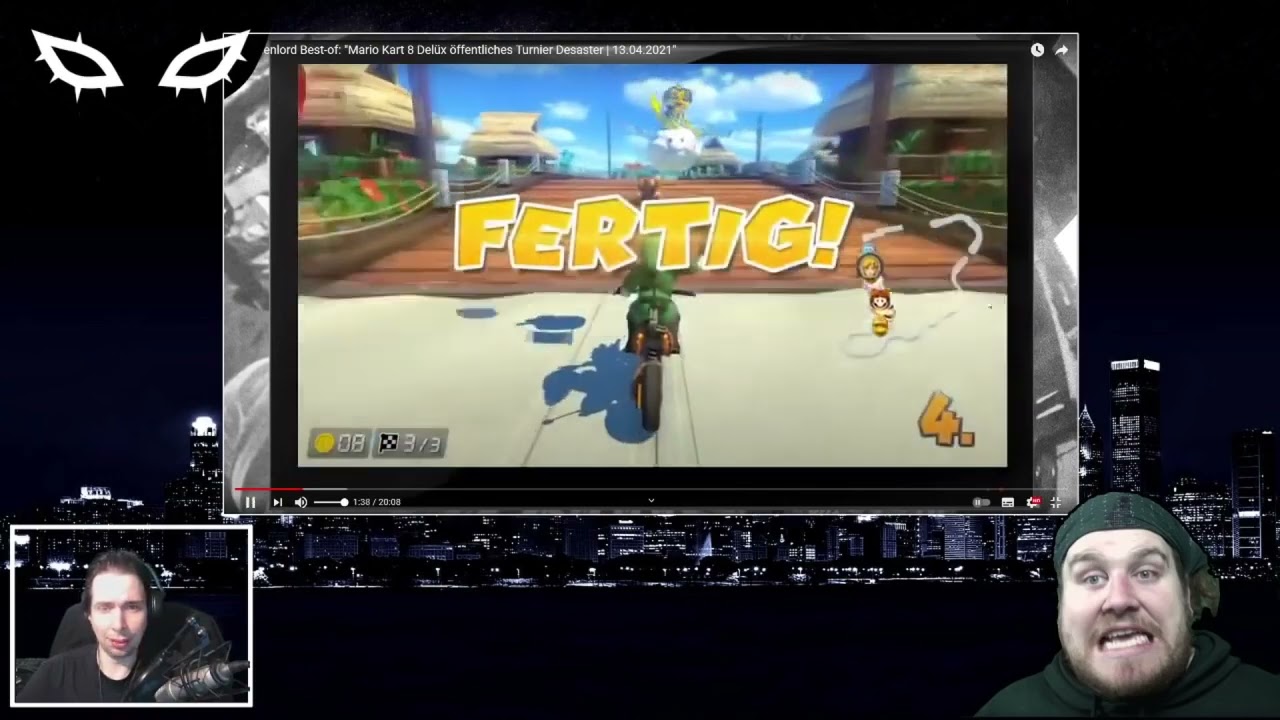Expand the chevron below the player
The height and width of the screenshot is (720, 1280).
[x=651, y=501]
